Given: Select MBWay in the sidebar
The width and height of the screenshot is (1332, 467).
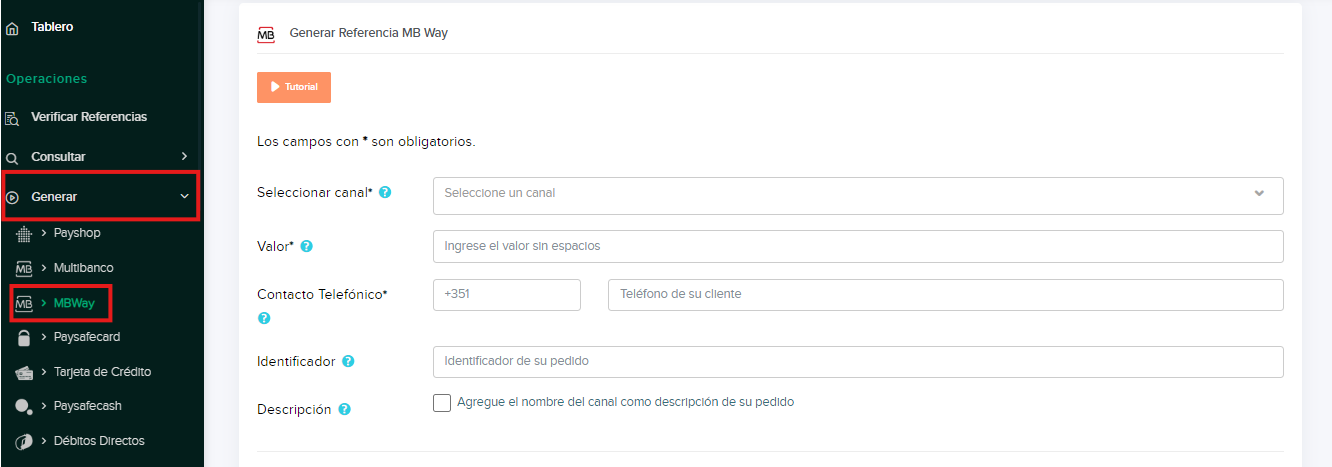Looking at the screenshot, I should click(x=74, y=303).
